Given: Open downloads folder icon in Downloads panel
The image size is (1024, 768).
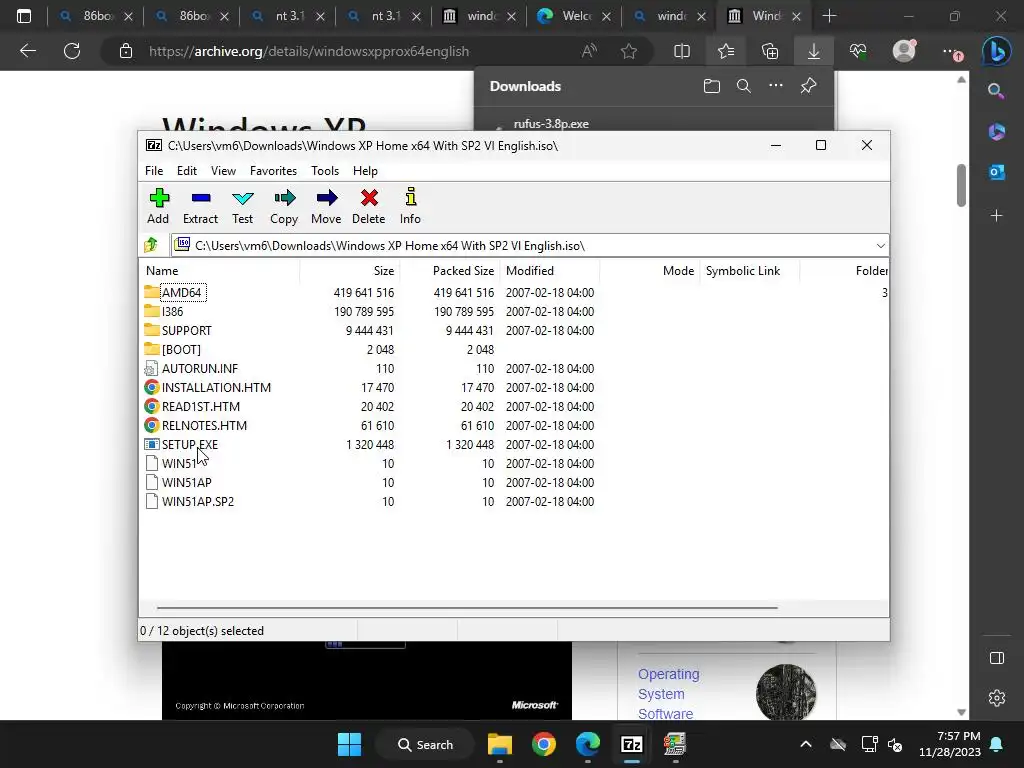Looking at the screenshot, I should [x=712, y=86].
